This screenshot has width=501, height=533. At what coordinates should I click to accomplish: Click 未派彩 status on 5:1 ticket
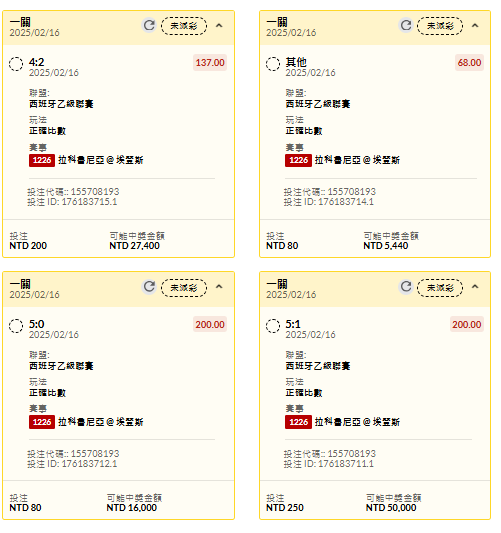click(440, 288)
